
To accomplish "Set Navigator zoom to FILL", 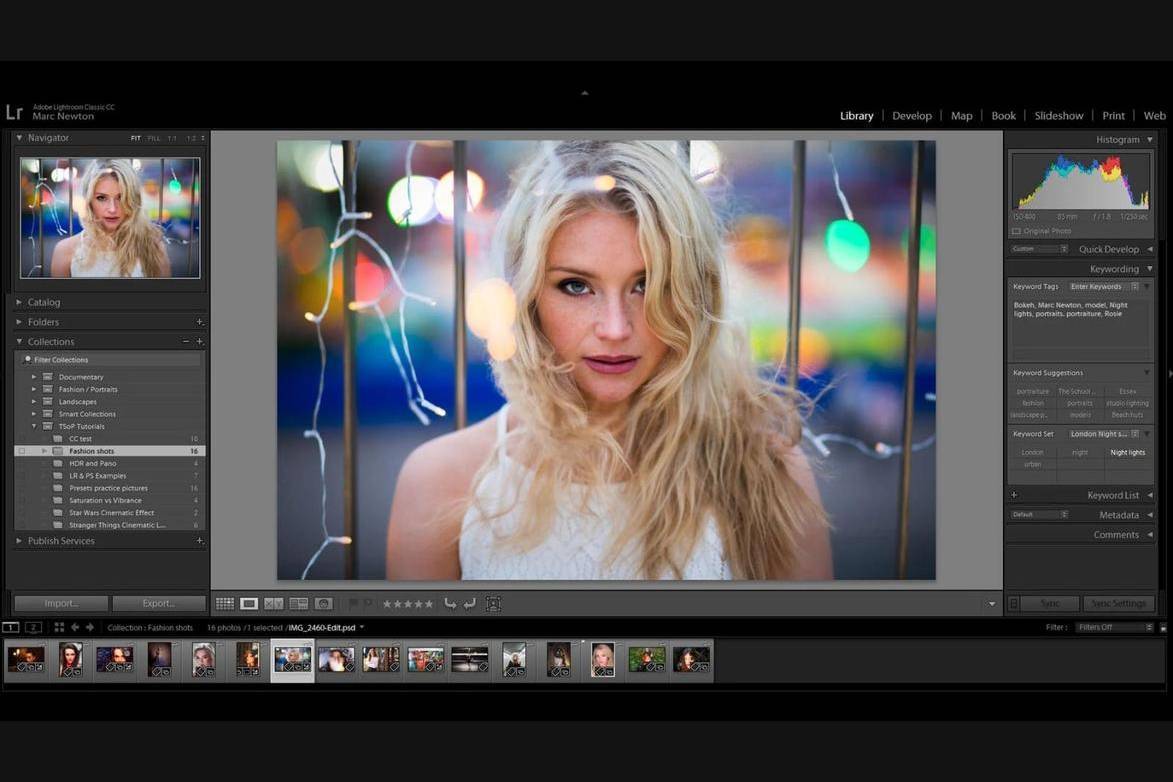I will click(154, 138).
